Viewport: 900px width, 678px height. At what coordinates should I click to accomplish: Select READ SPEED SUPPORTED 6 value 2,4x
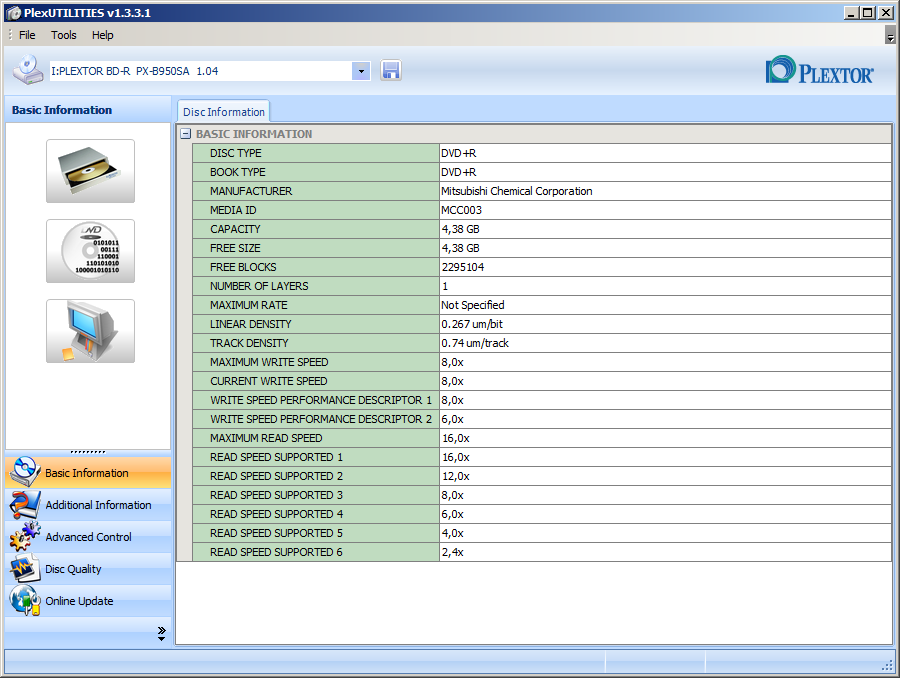coord(452,552)
